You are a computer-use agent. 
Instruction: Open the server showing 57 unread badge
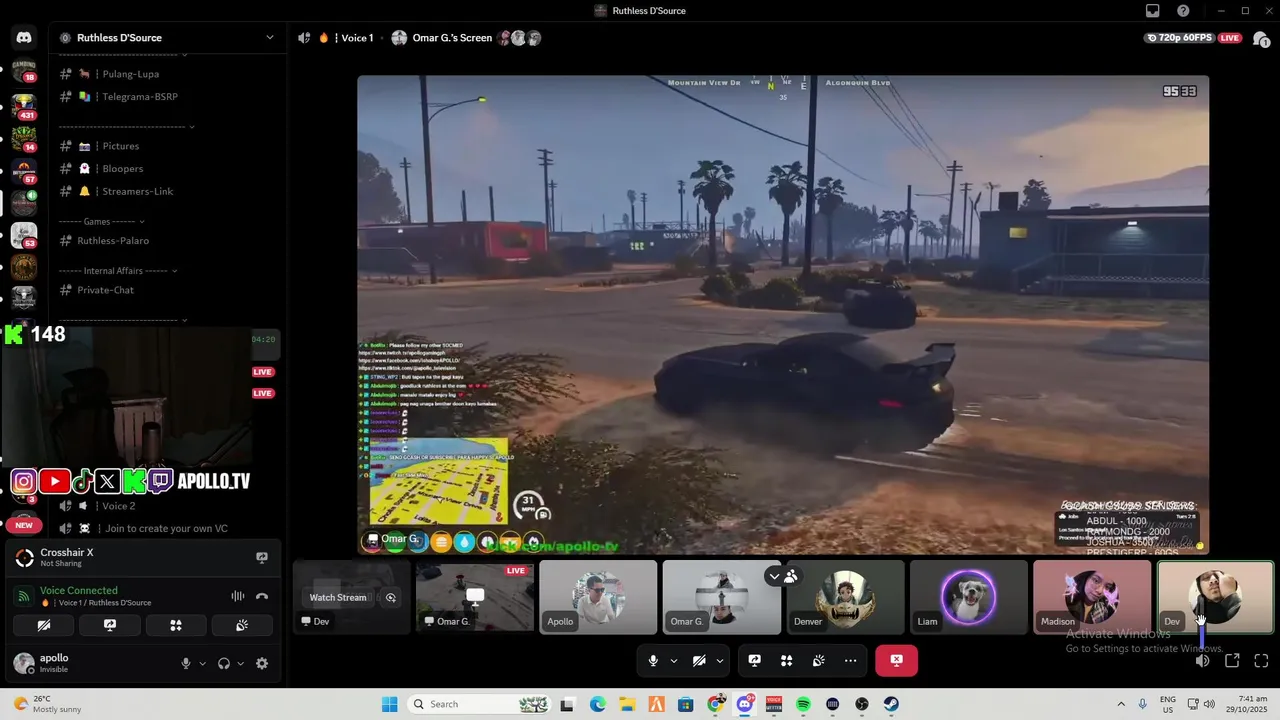pos(24,170)
